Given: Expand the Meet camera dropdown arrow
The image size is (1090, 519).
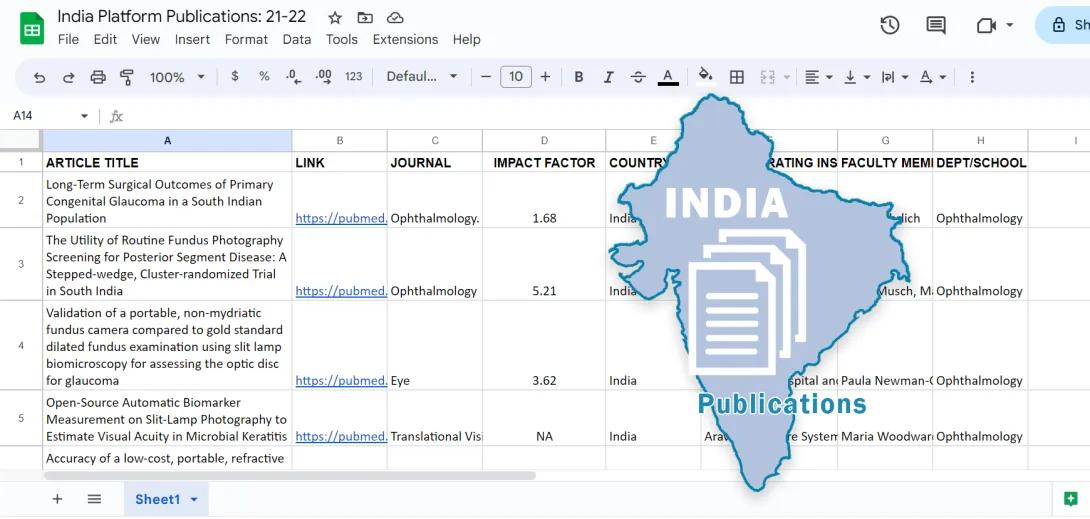Looking at the screenshot, I should 1009,26.
